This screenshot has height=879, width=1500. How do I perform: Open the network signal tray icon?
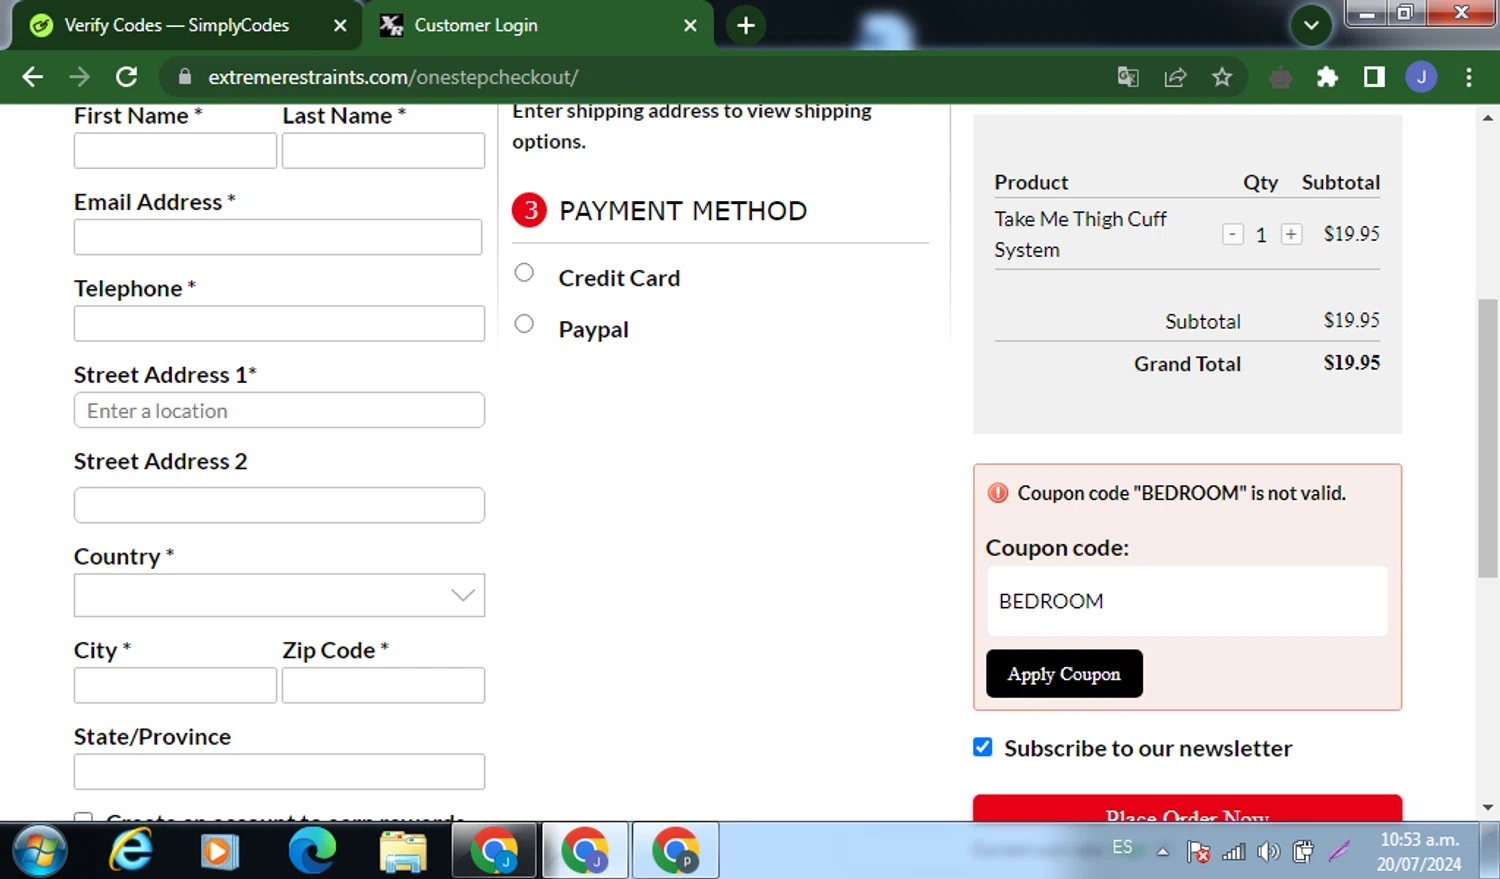pos(1234,852)
